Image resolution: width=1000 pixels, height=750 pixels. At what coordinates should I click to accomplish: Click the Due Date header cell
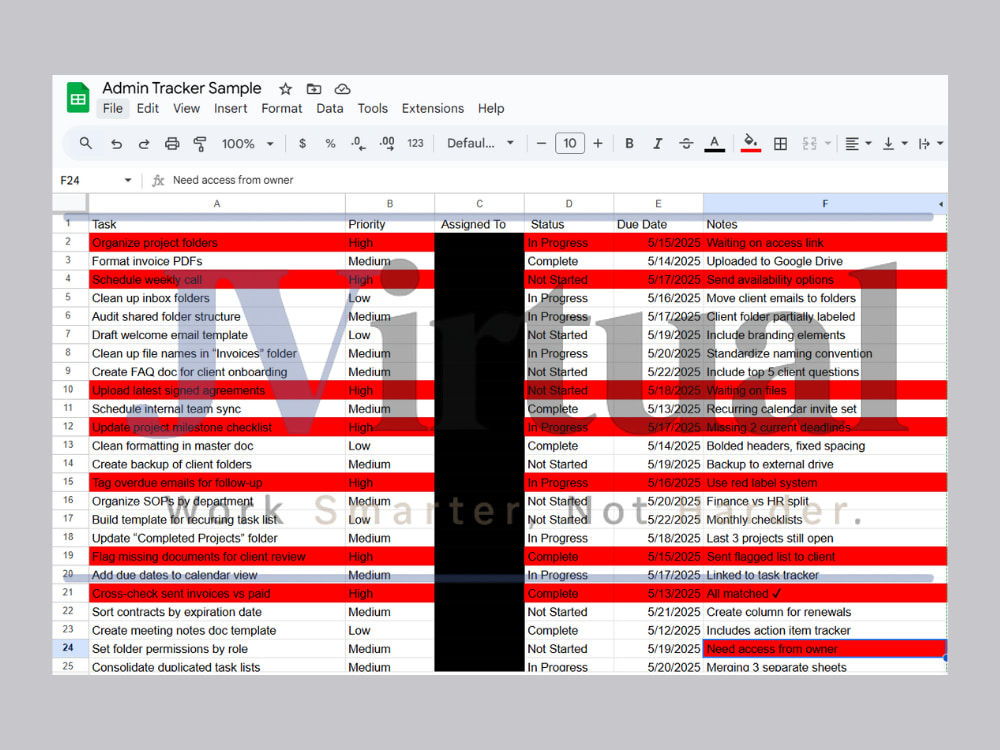[x=658, y=224]
